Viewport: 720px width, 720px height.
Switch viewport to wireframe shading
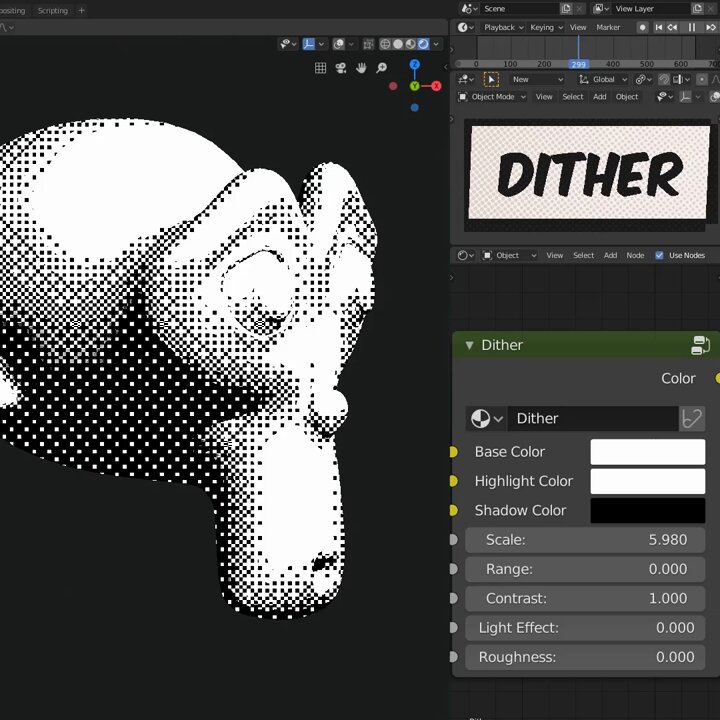(x=385, y=44)
